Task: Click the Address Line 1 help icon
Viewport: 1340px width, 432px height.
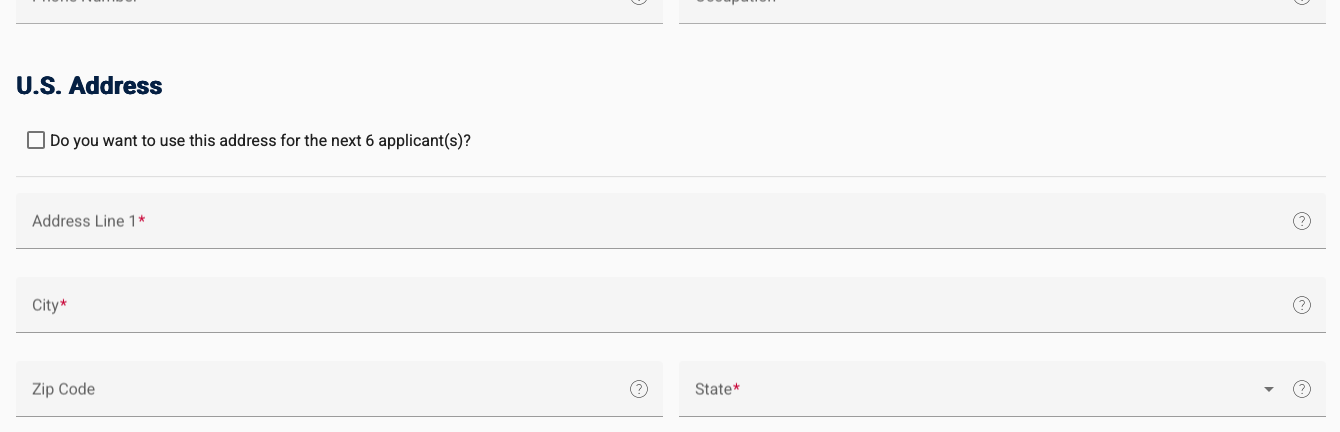Action: pos(1301,221)
